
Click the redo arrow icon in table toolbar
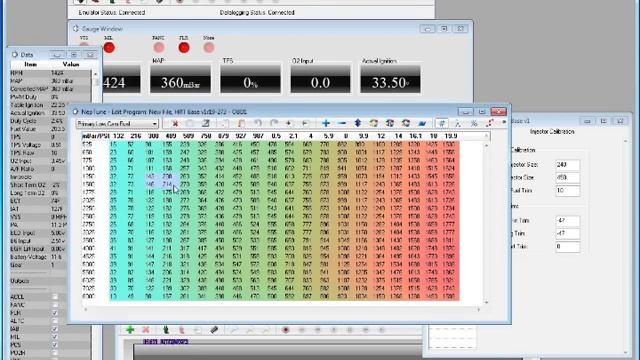pyautogui.click(x=274, y=123)
